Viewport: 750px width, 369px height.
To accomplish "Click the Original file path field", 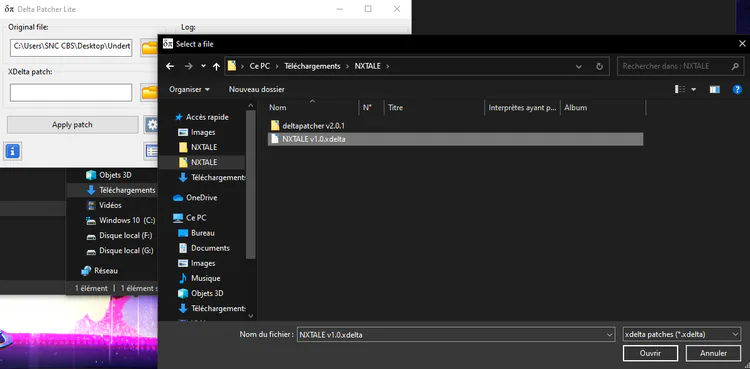I will [x=71, y=48].
